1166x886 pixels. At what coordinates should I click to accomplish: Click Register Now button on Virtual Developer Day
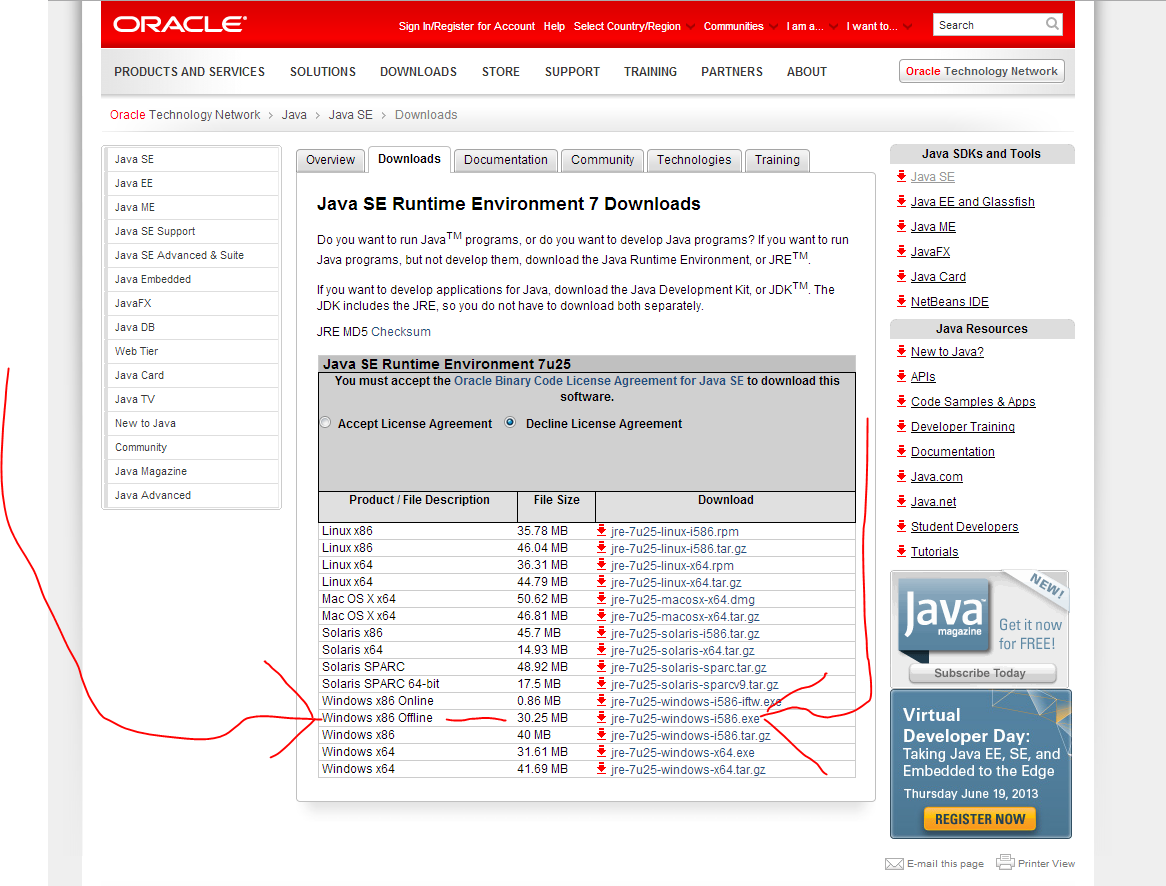click(980, 819)
